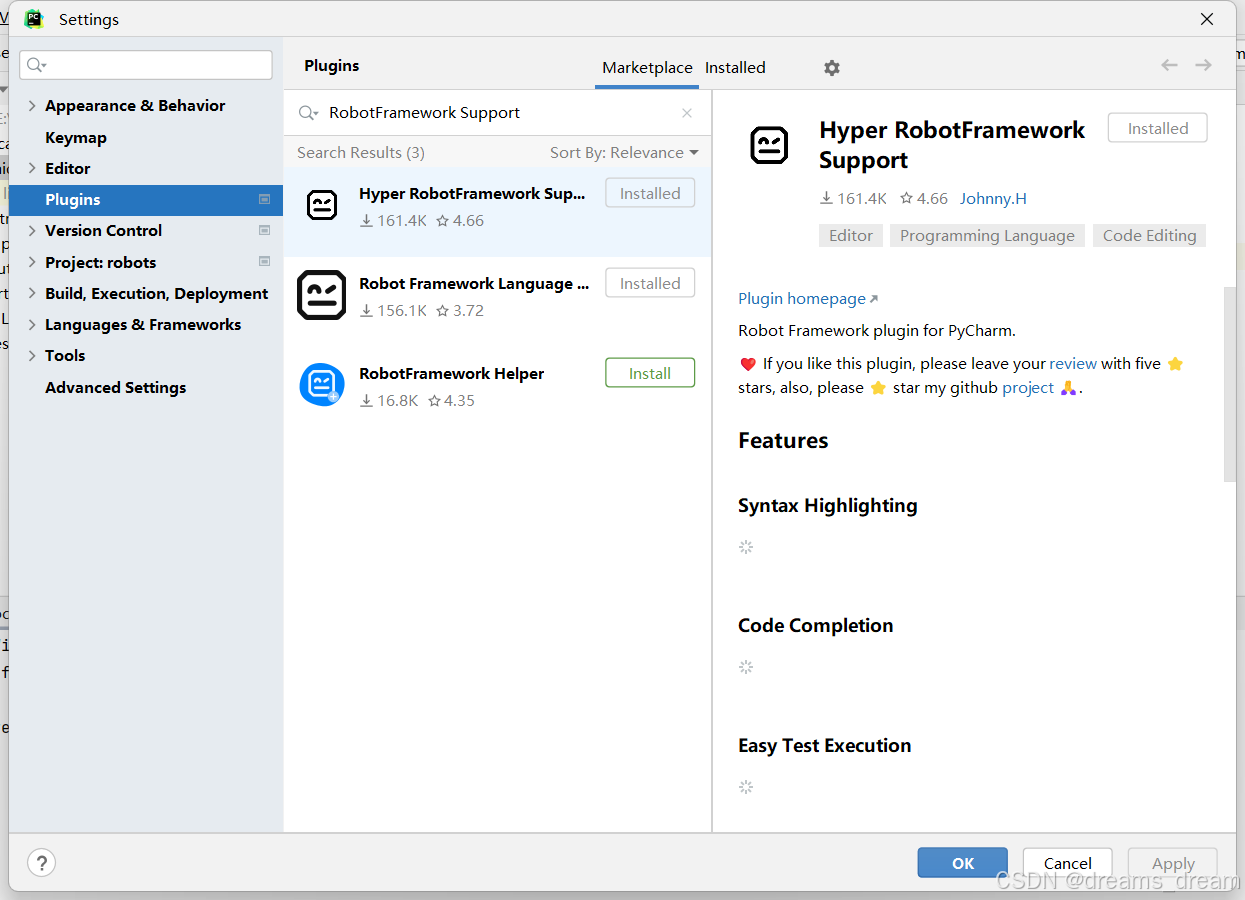Click the large plugin logo in details
The width and height of the screenshot is (1245, 900).
[769, 146]
